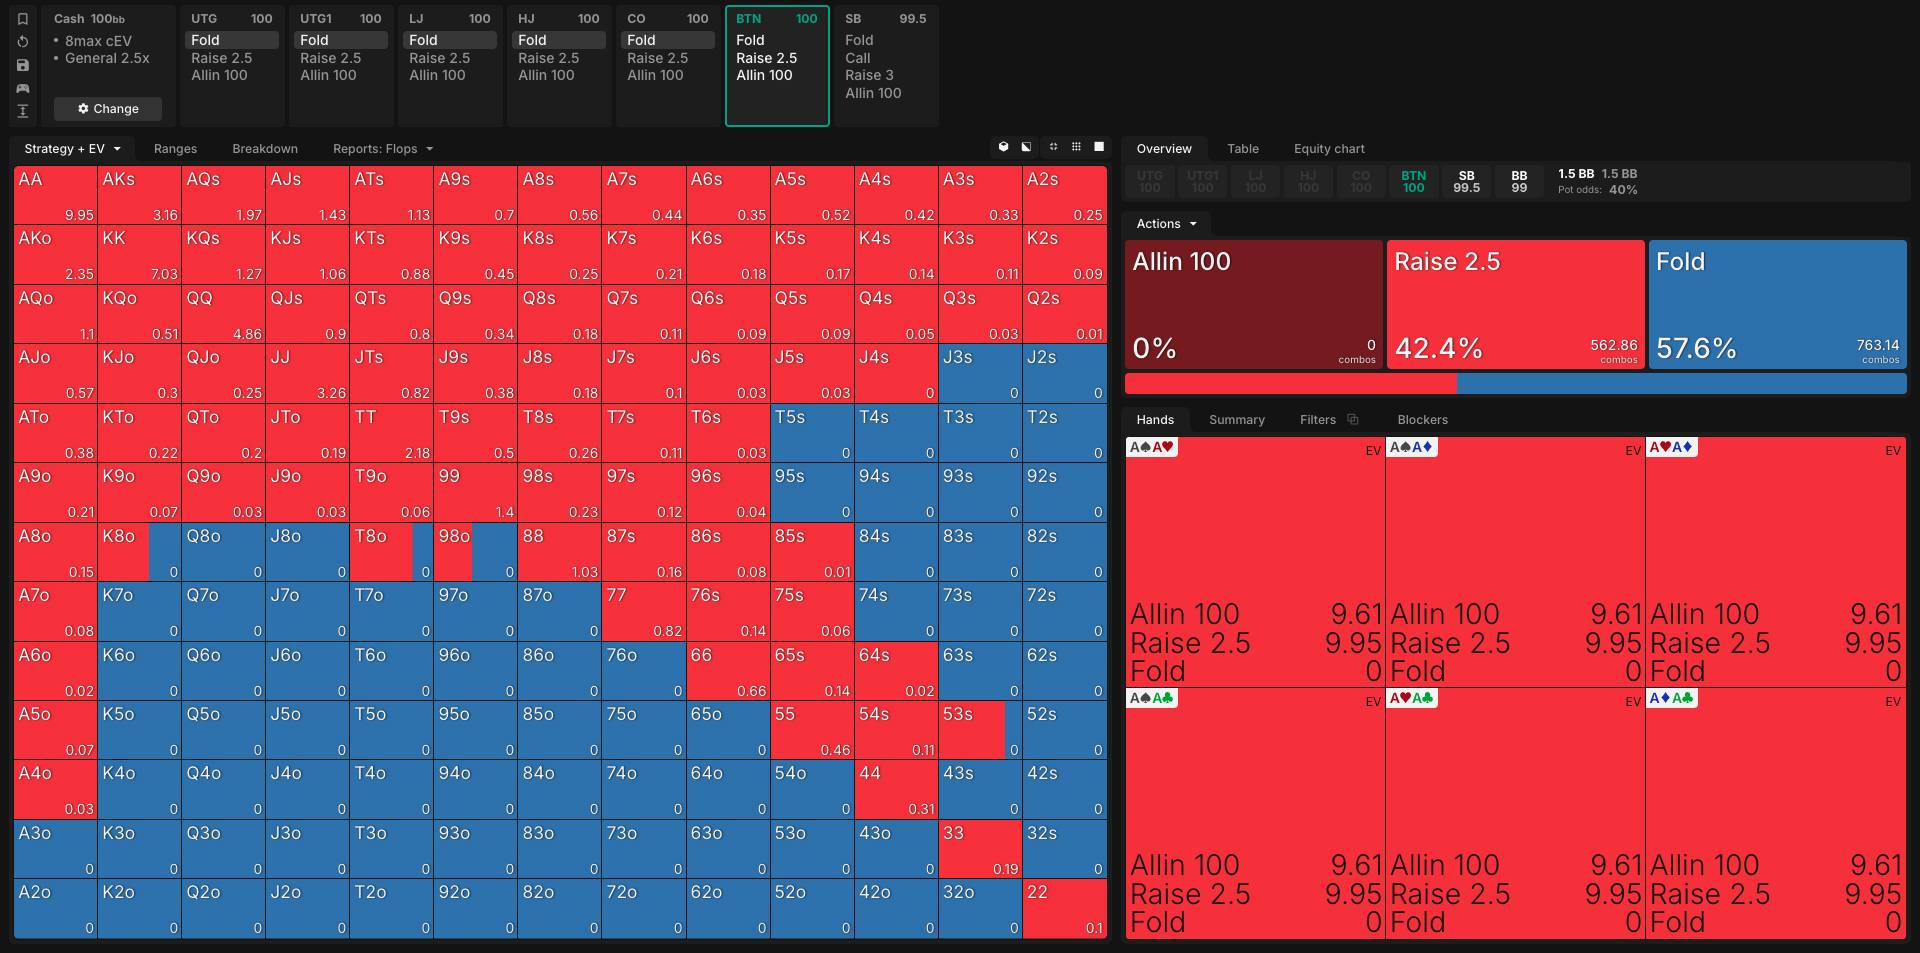1920x953 pixels.
Task: Open the Table tab
Action: (1243, 149)
